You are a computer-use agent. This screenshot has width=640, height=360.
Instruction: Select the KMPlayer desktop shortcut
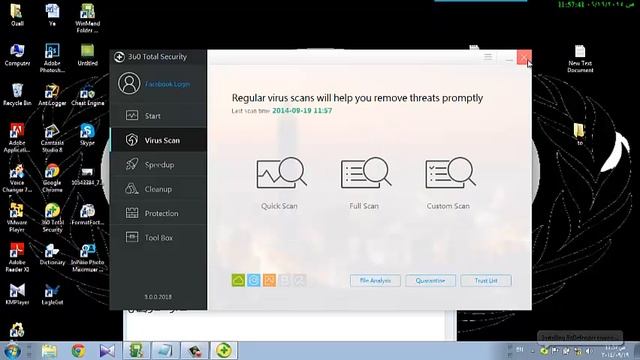17,294
